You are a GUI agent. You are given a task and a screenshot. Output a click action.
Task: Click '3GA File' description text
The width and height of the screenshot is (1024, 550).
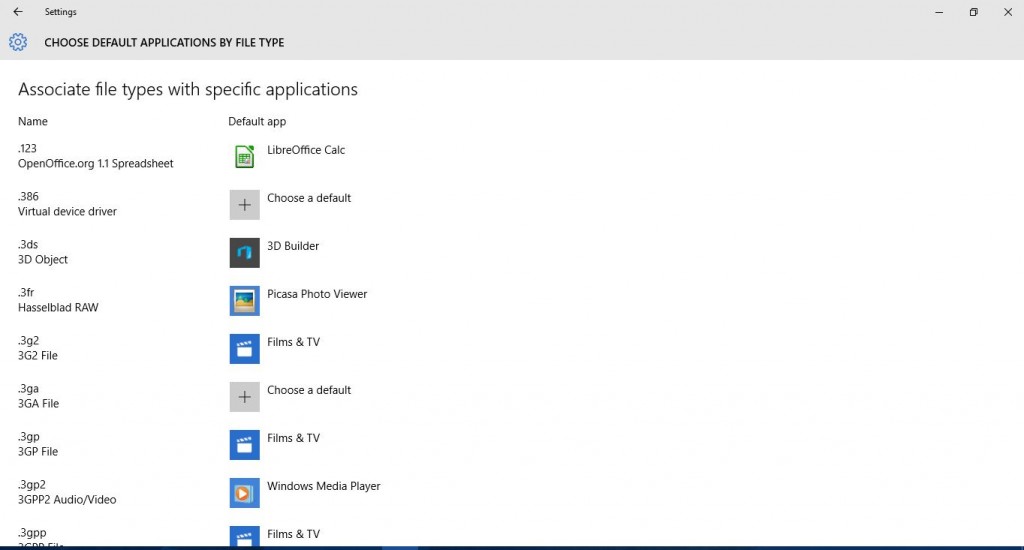click(39, 404)
